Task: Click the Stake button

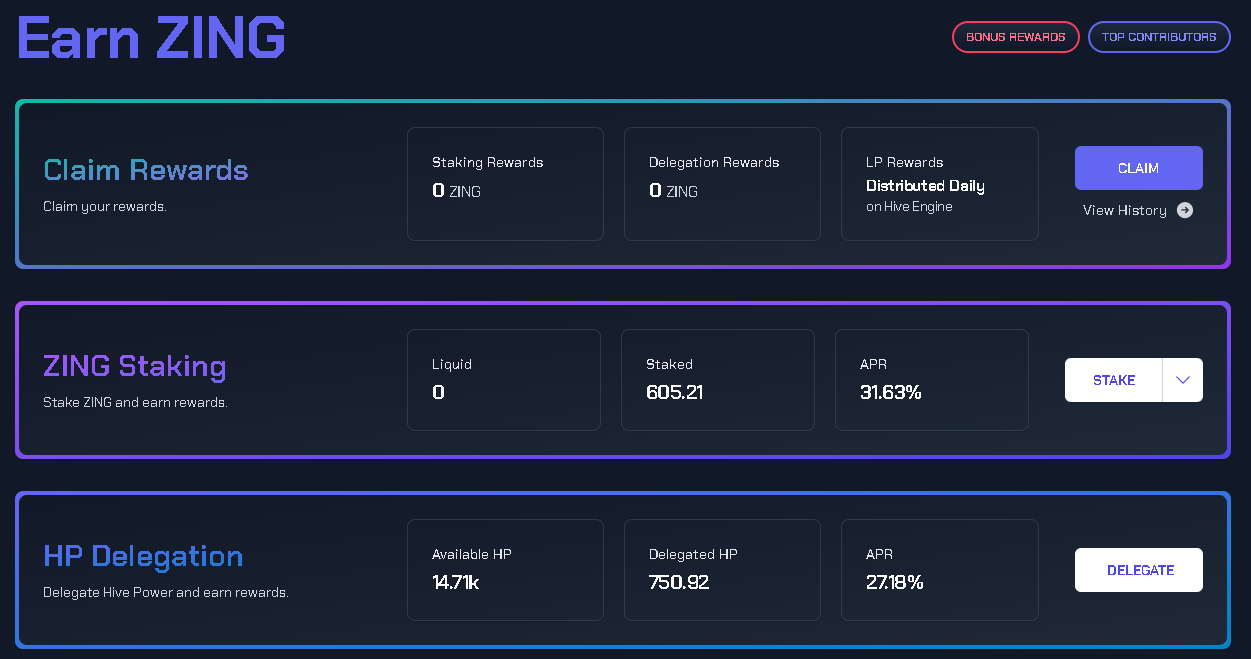Action: [1114, 380]
